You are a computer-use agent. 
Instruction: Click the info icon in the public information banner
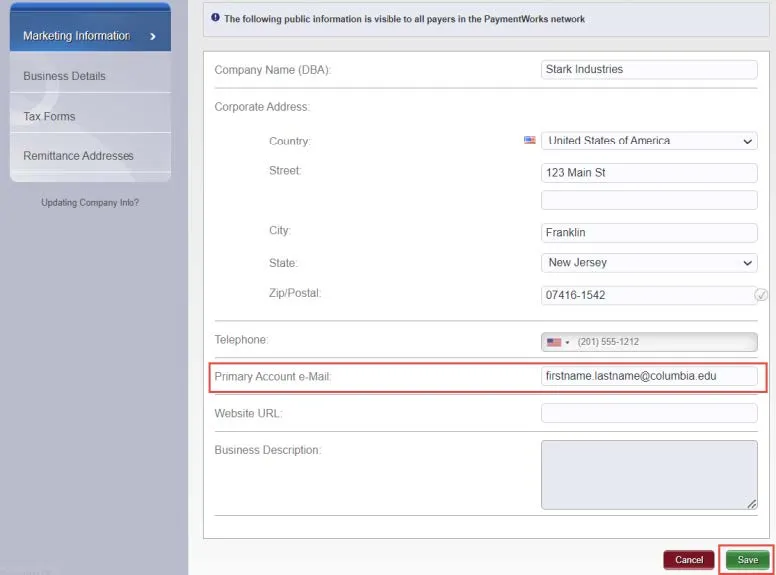(215, 17)
